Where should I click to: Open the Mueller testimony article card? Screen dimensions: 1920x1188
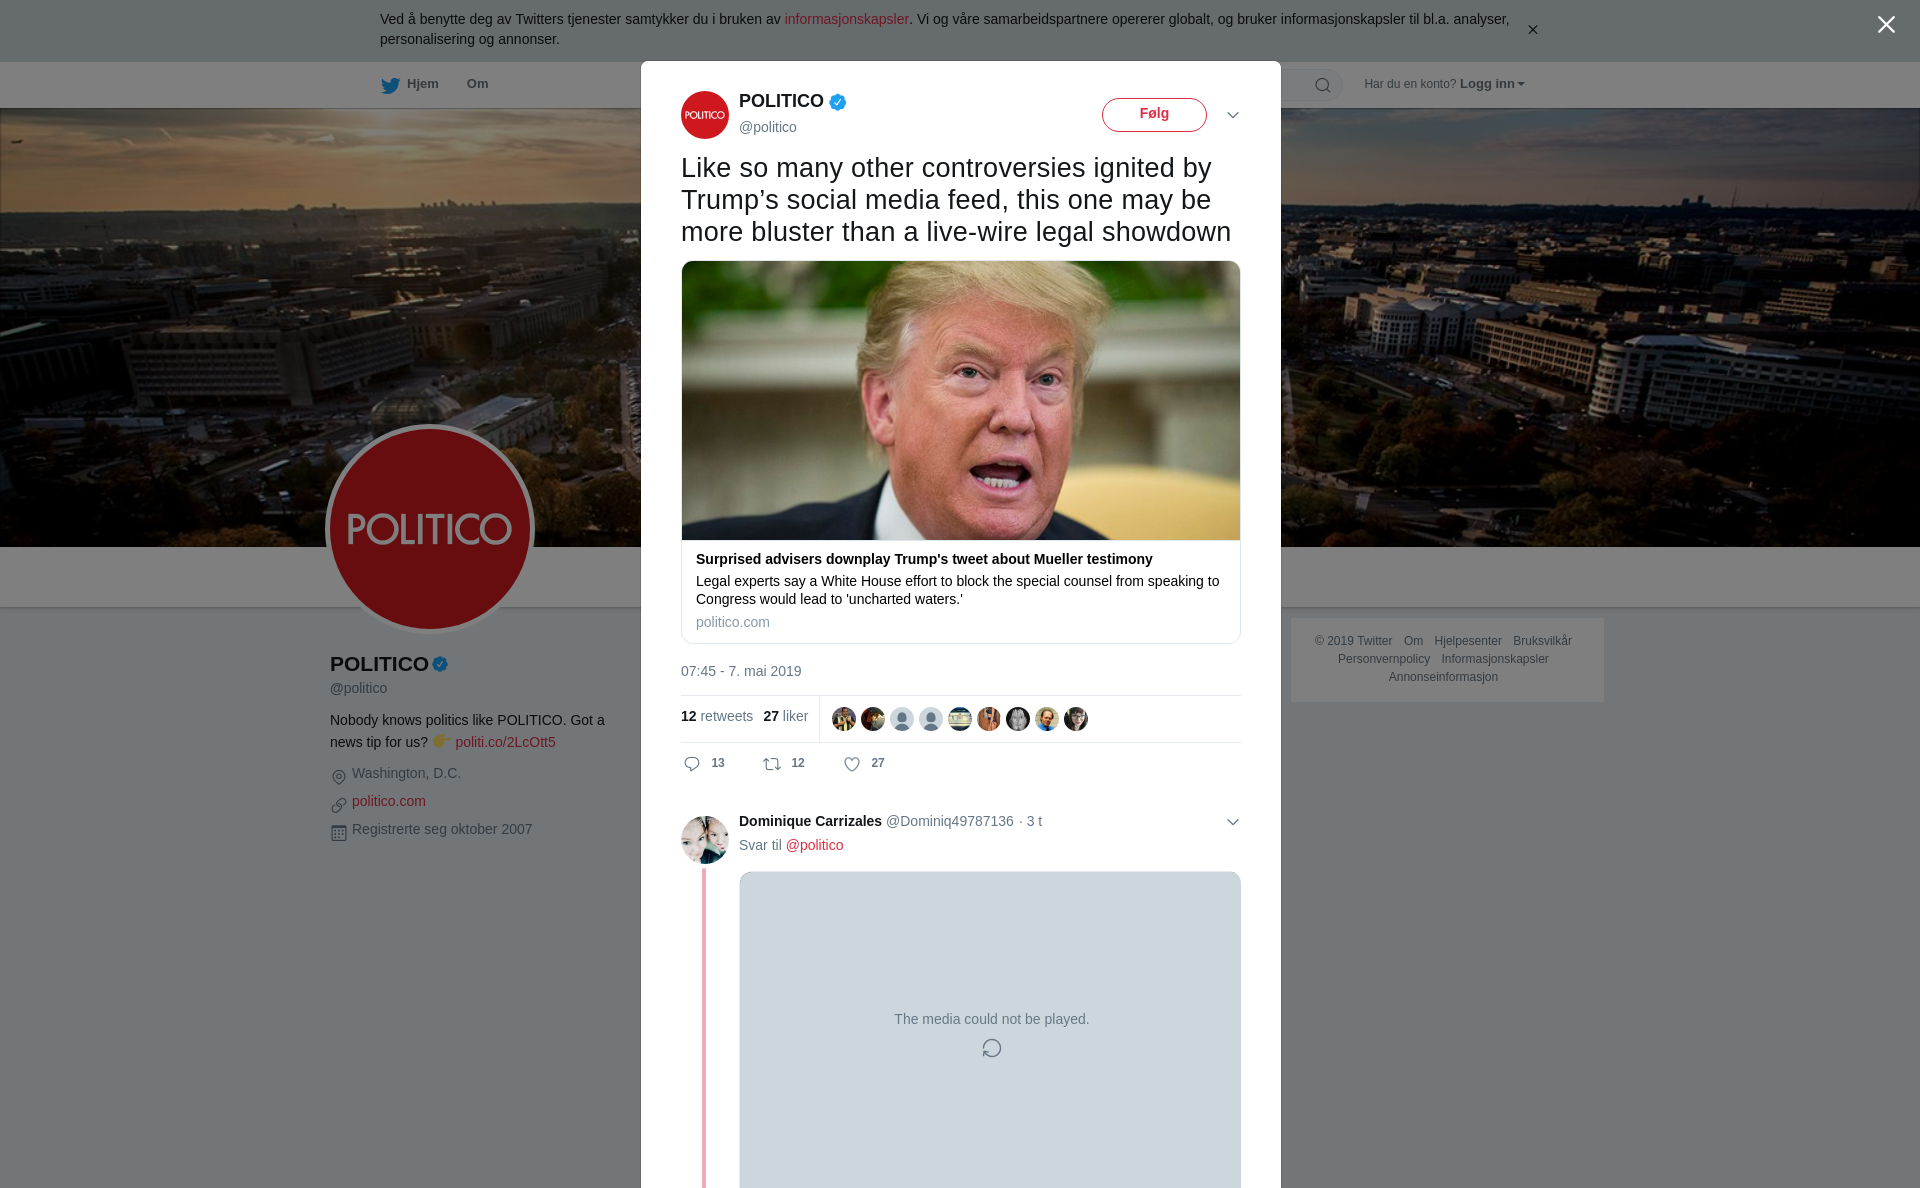tap(961, 452)
